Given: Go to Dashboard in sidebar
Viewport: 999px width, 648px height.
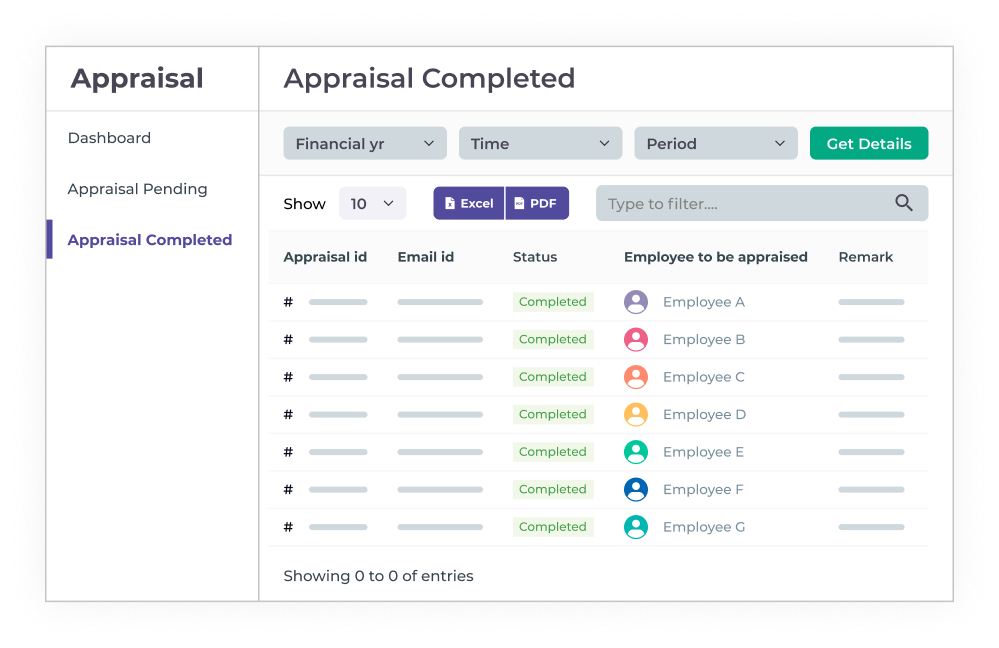Looking at the screenshot, I should (109, 138).
